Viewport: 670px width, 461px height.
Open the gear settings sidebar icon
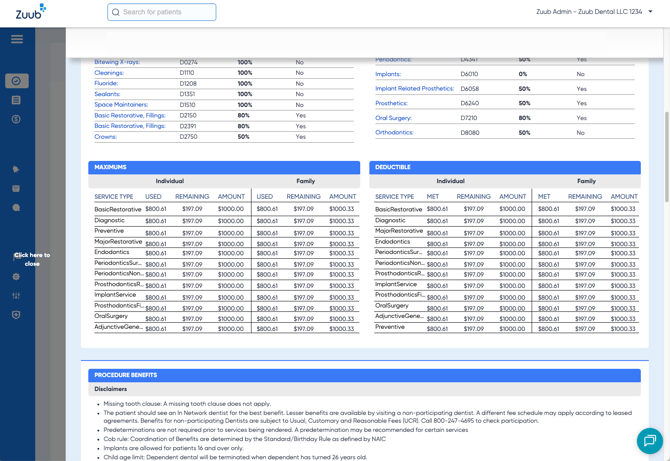coord(16,277)
